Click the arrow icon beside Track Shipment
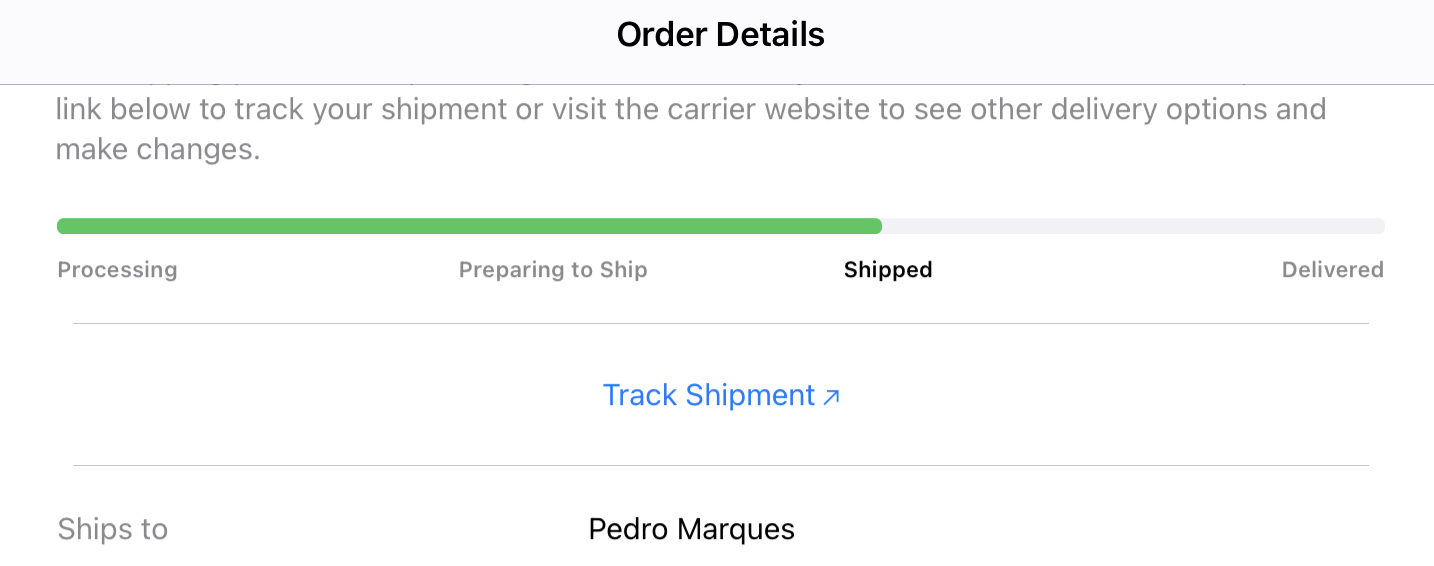The image size is (1434, 566). [831, 397]
